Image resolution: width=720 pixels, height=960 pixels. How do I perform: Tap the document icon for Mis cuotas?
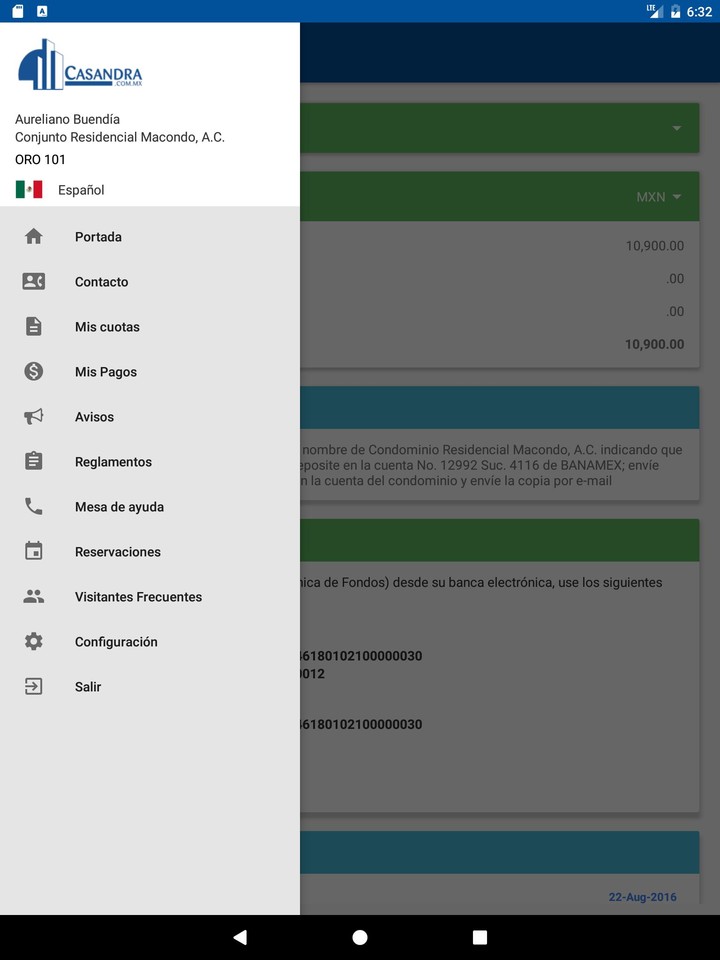[x=34, y=327]
